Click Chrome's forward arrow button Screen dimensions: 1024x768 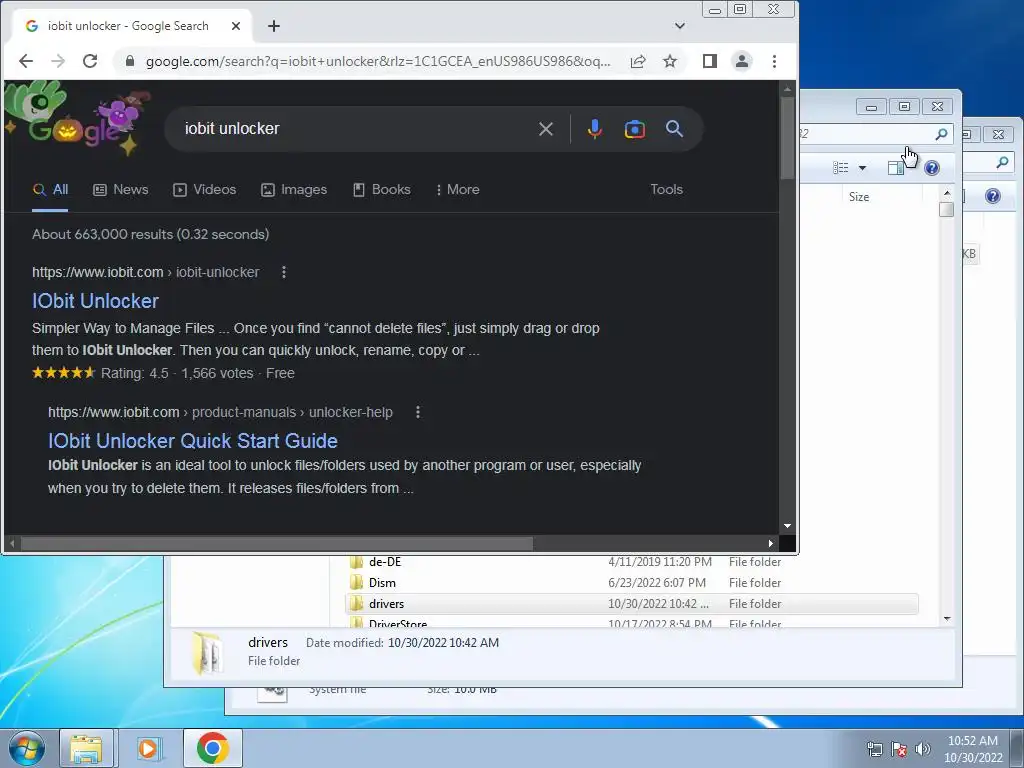[x=58, y=61]
